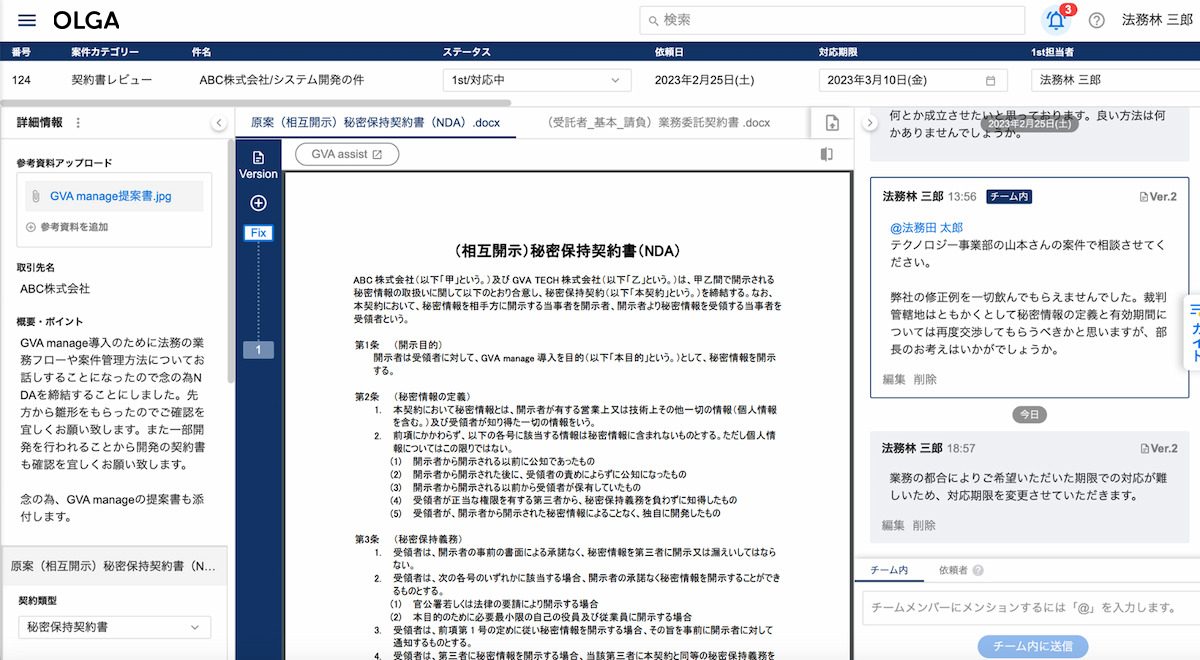
Task: Open the contract type dropdown 秘密保持契約書
Action: (115, 627)
